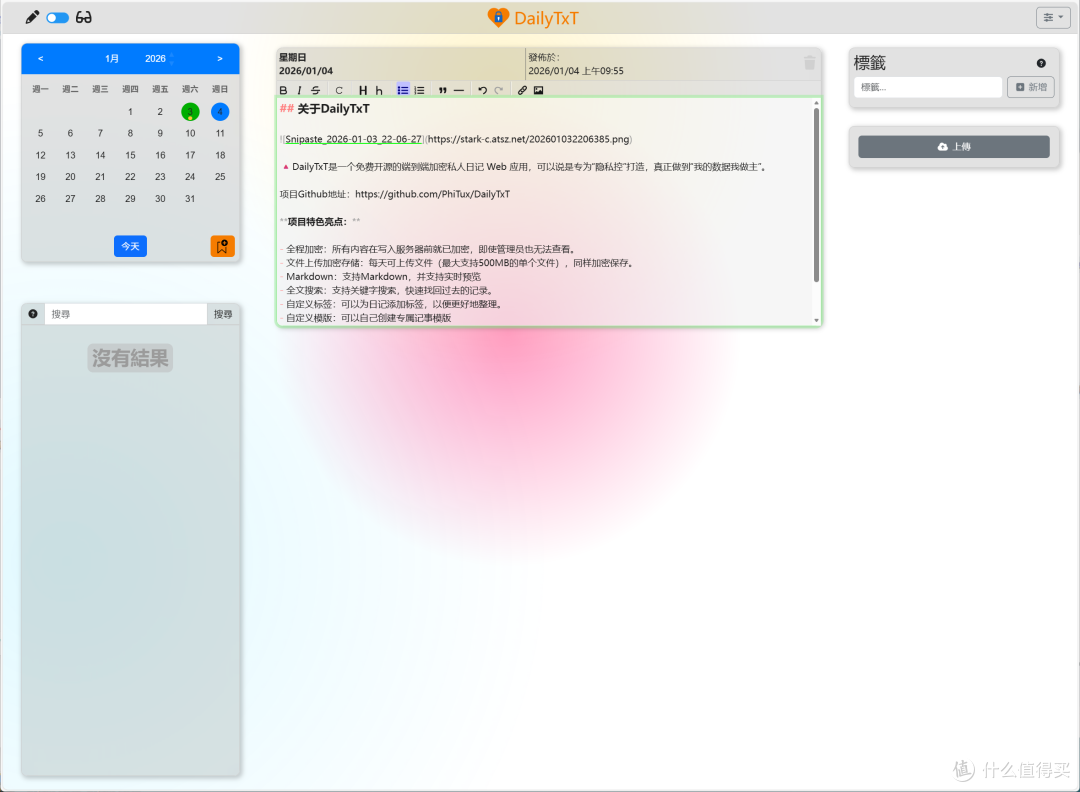The width and height of the screenshot is (1080, 792).
Task: Select day 15 in the calendar
Action: [x=130, y=155]
